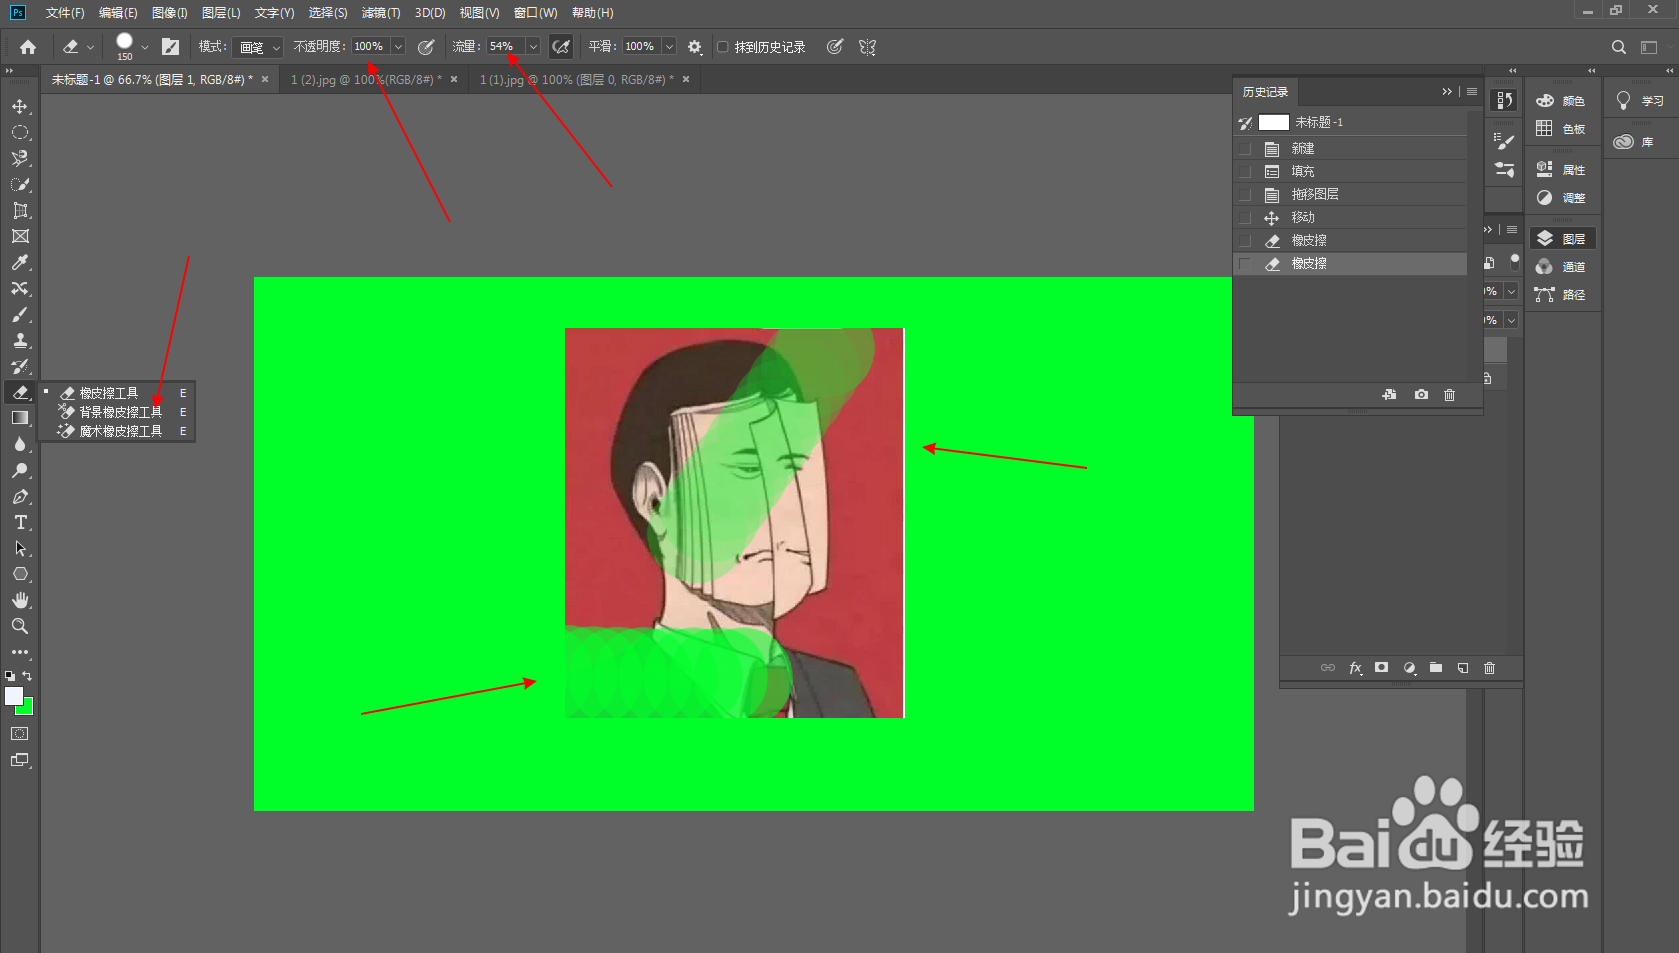The width and height of the screenshot is (1679, 953).
Task: Select the Gradient tool
Action: tap(20, 418)
